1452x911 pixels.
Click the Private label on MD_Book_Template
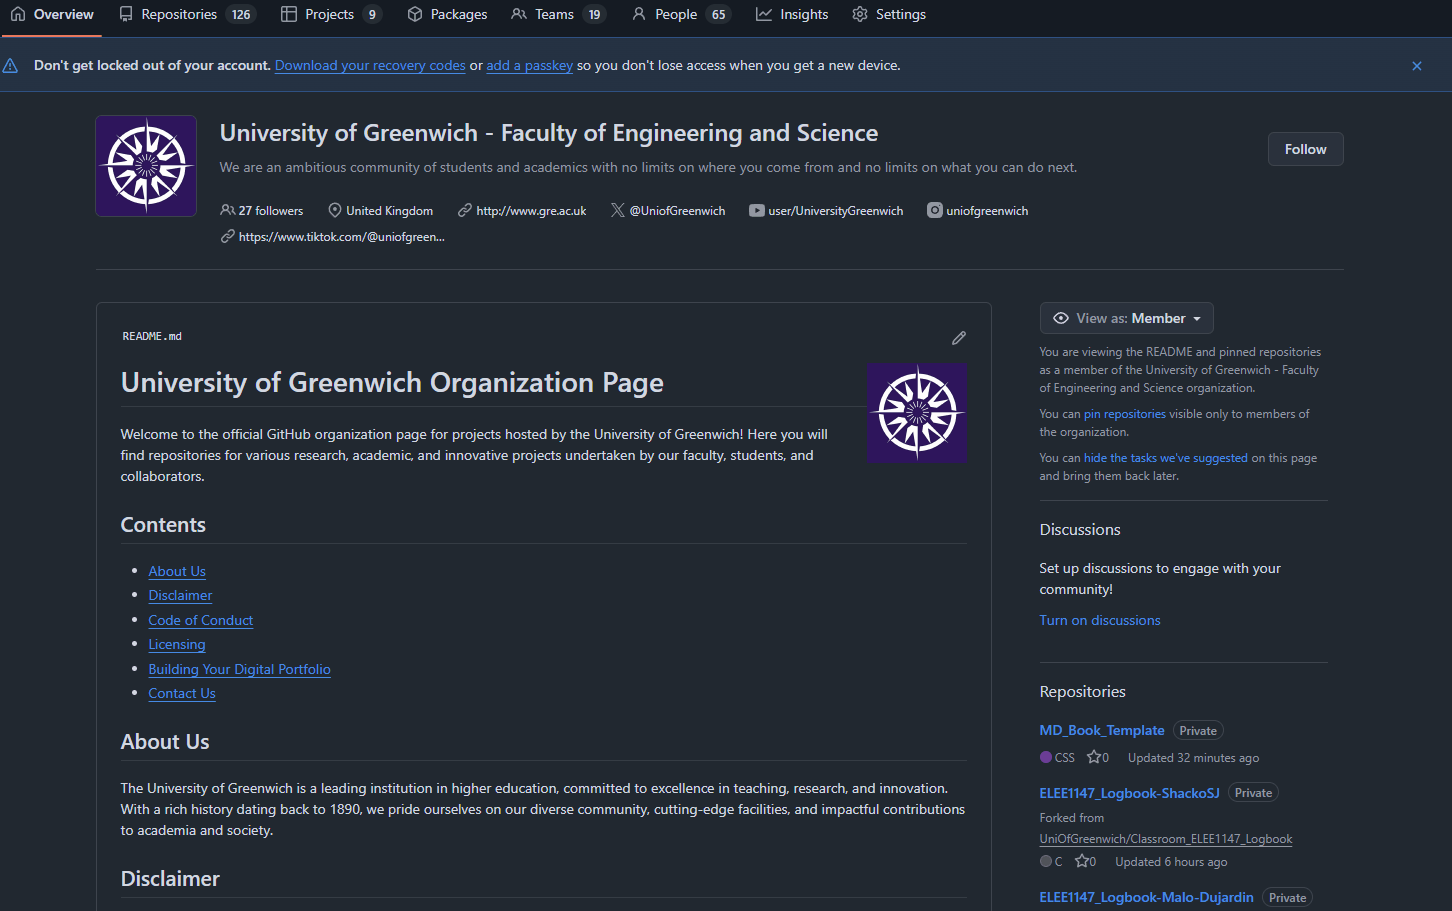click(x=1198, y=731)
